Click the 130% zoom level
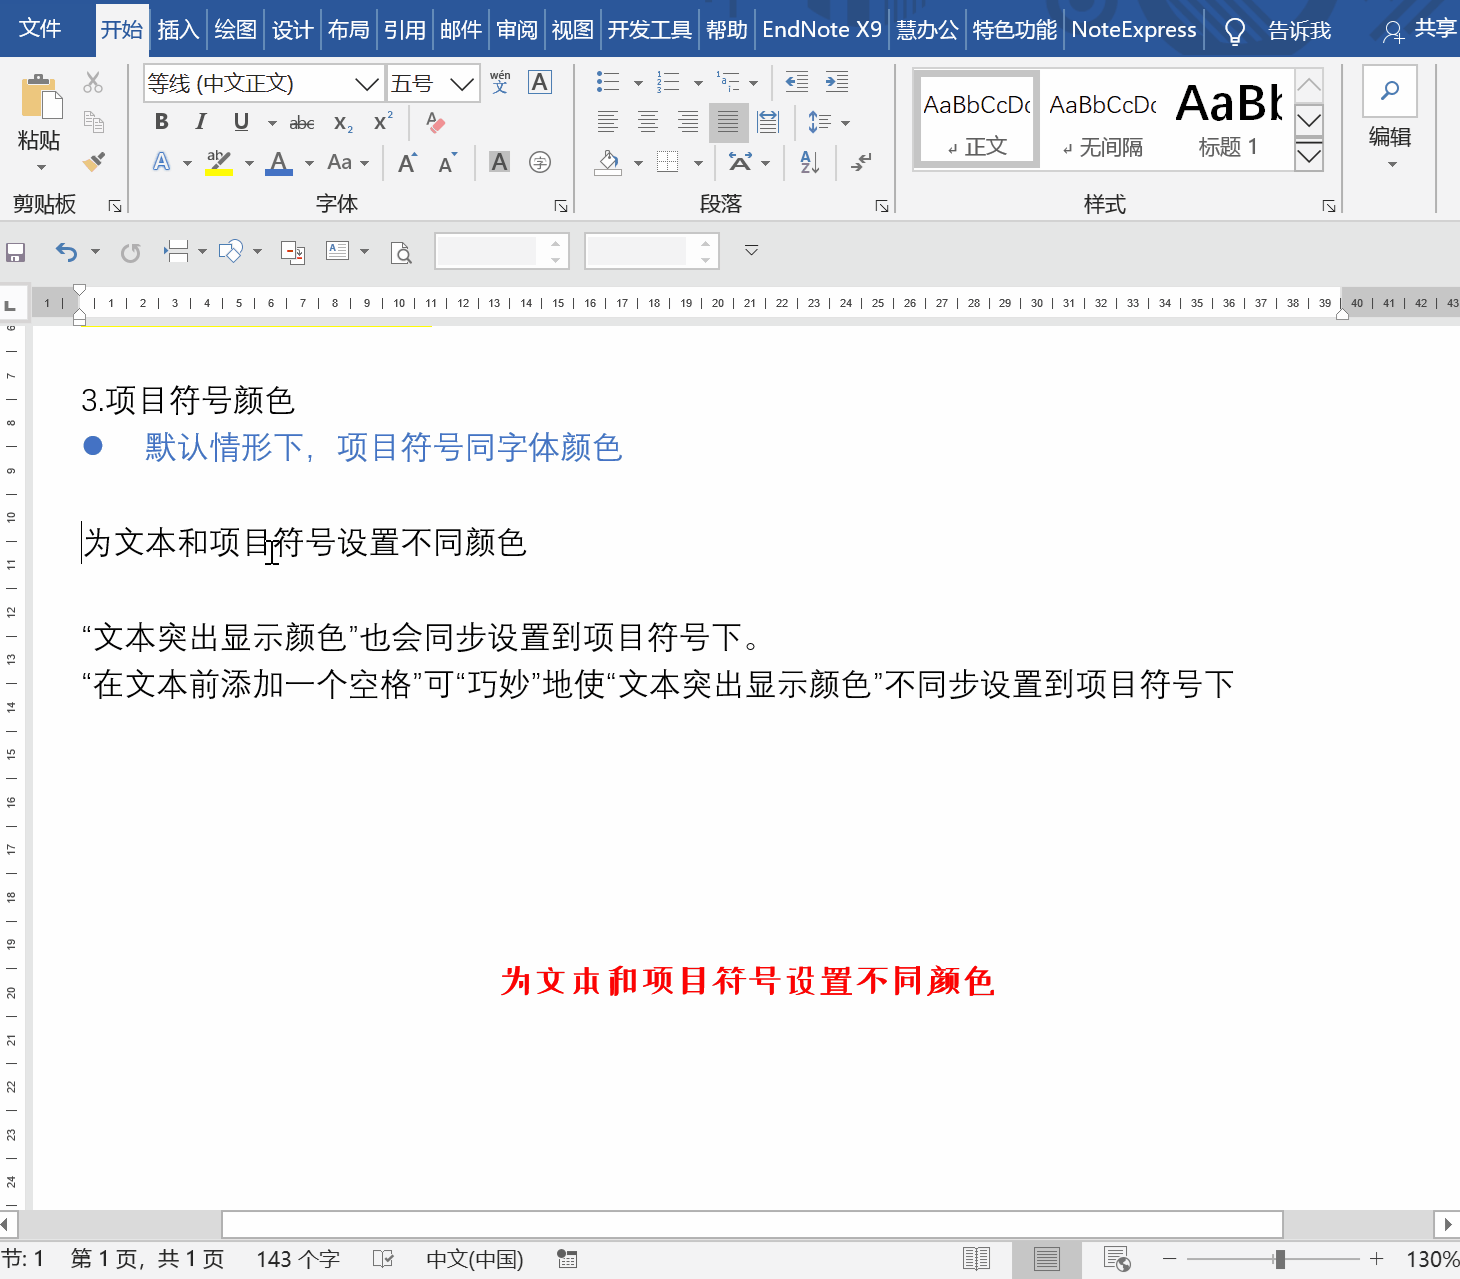The width and height of the screenshot is (1460, 1279). [x=1432, y=1259]
